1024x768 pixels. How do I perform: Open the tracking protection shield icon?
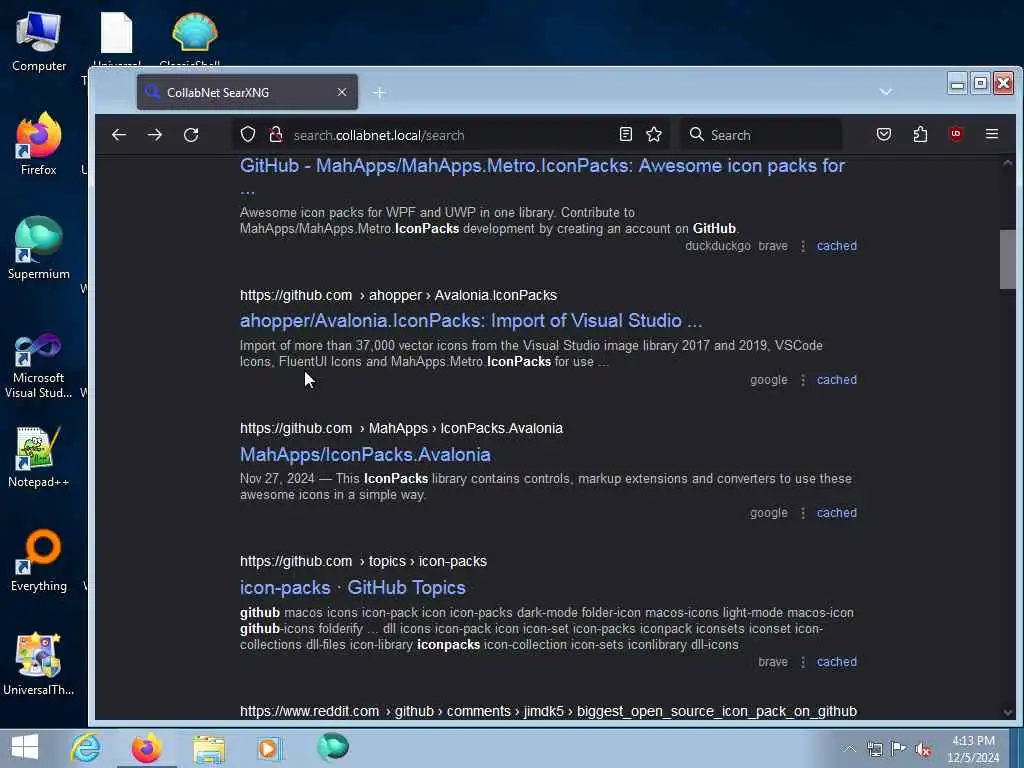pyautogui.click(x=248, y=135)
